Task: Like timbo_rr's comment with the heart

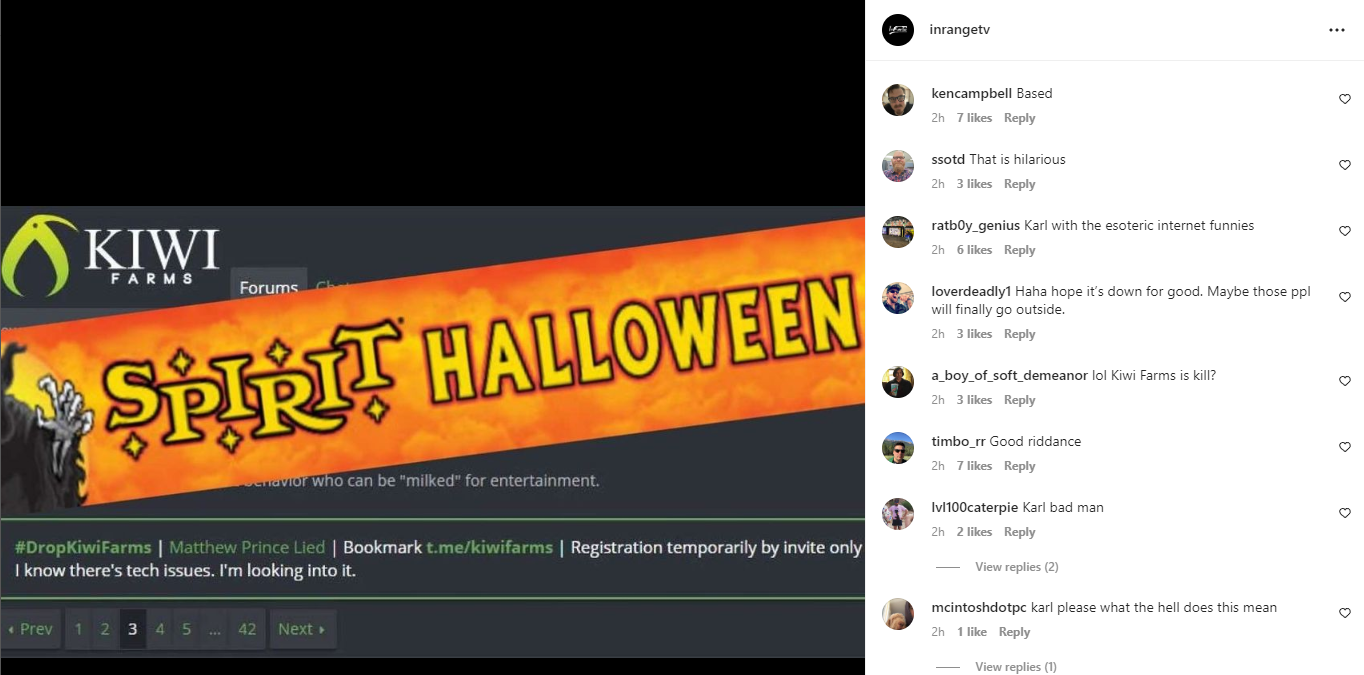Action: click(1345, 447)
